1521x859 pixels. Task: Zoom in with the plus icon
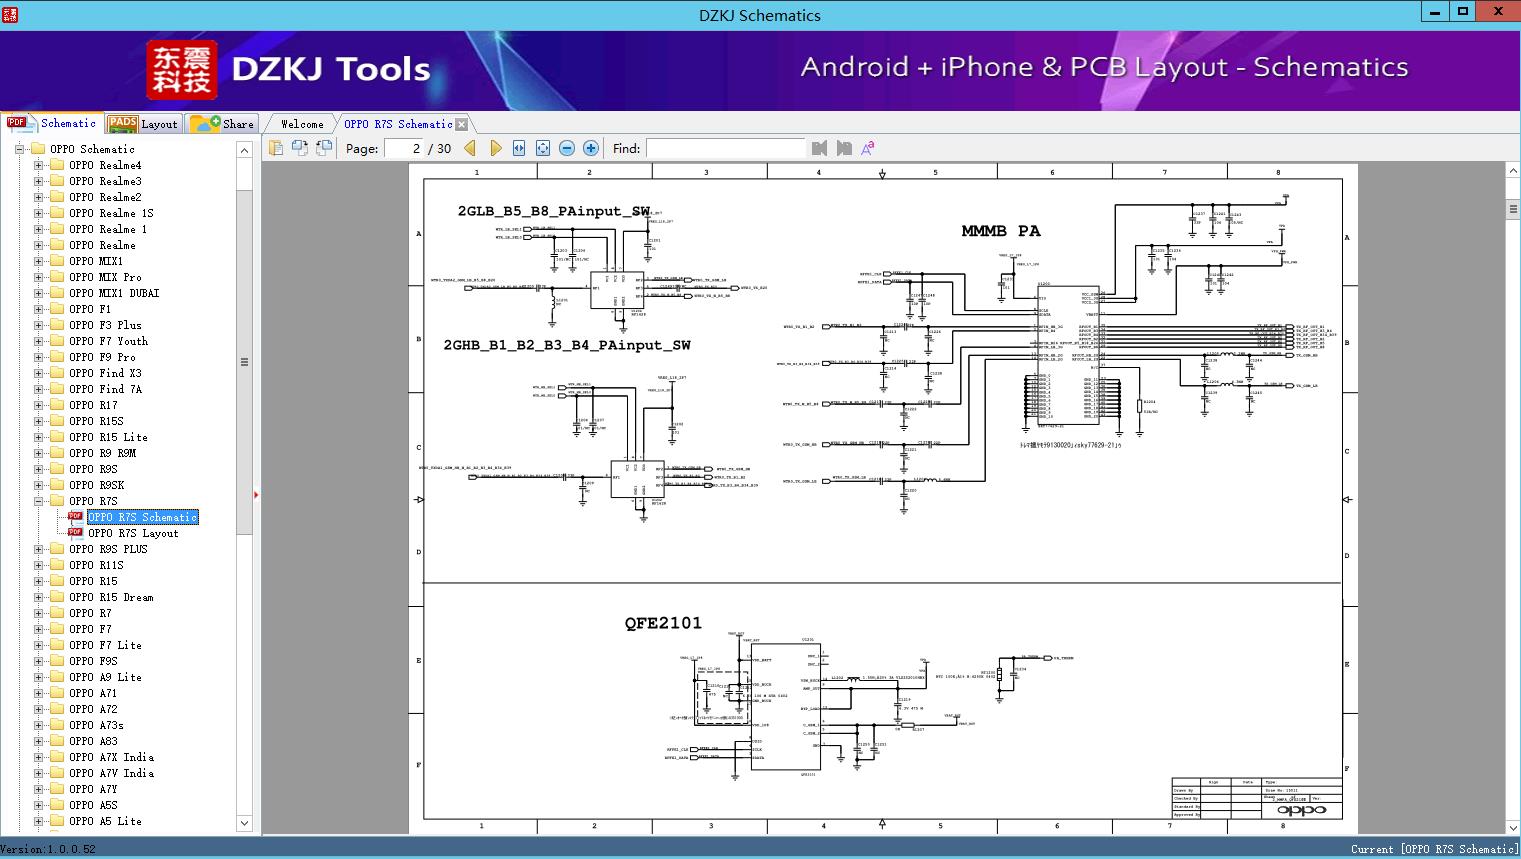591,148
